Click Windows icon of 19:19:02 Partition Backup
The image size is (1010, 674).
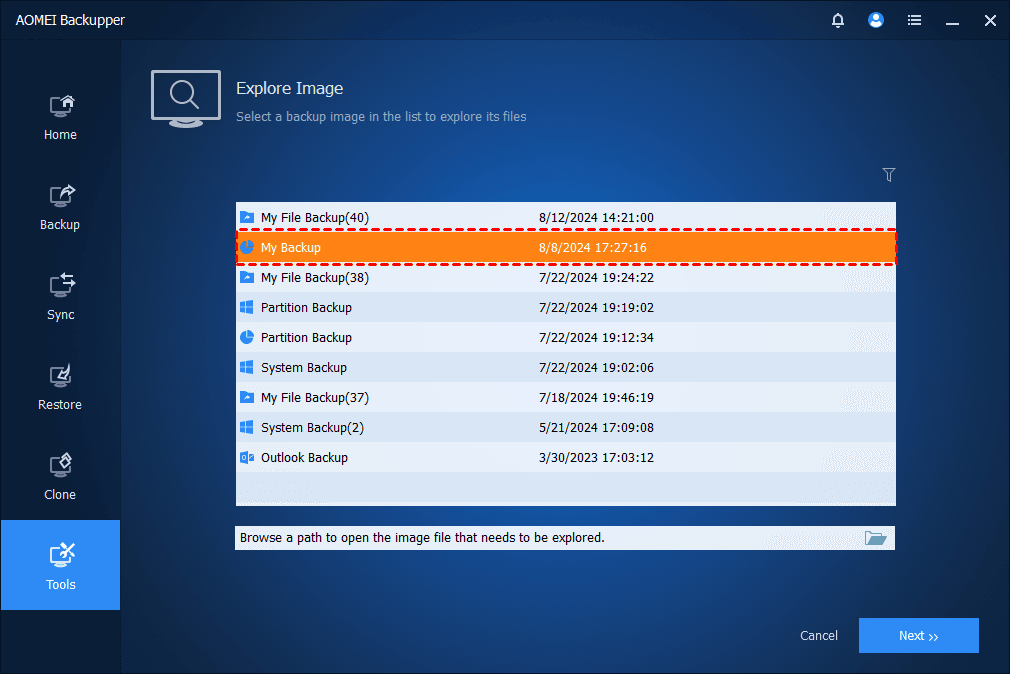tap(247, 307)
